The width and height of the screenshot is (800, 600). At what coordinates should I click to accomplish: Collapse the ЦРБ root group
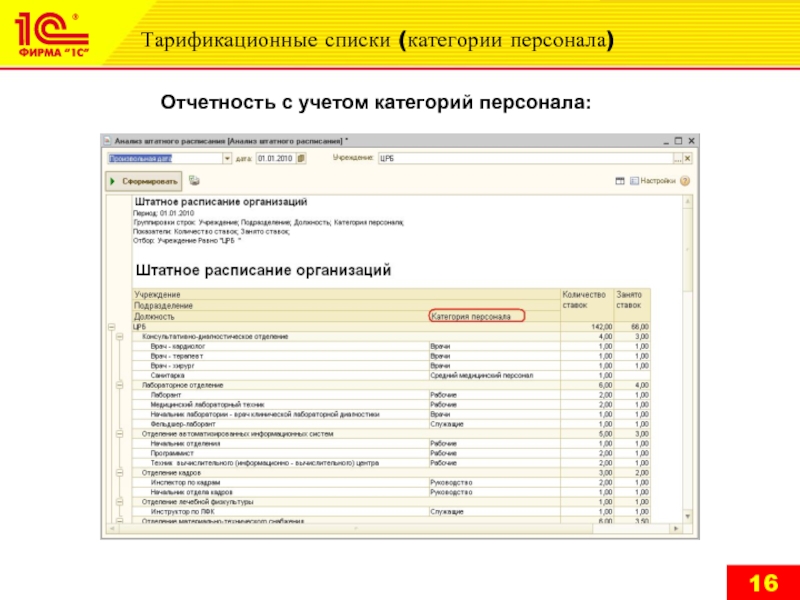pyautogui.click(x=110, y=327)
